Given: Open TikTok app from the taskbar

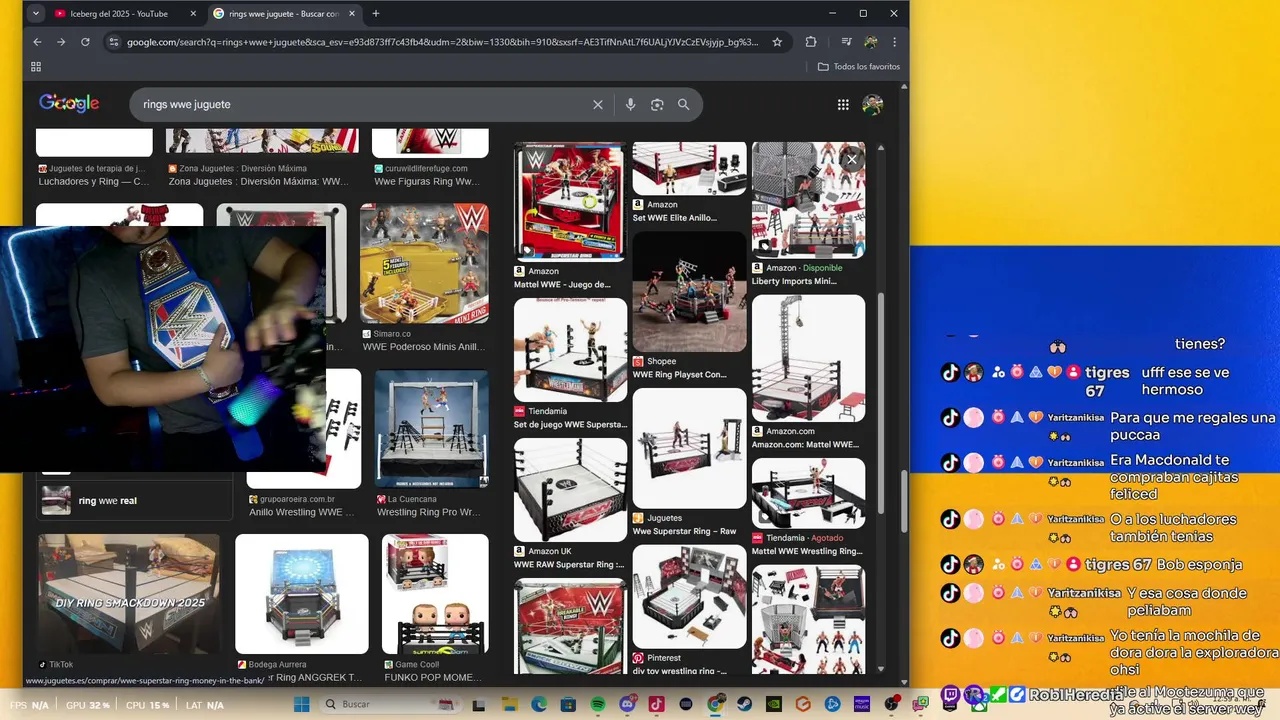Looking at the screenshot, I should (x=656, y=704).
